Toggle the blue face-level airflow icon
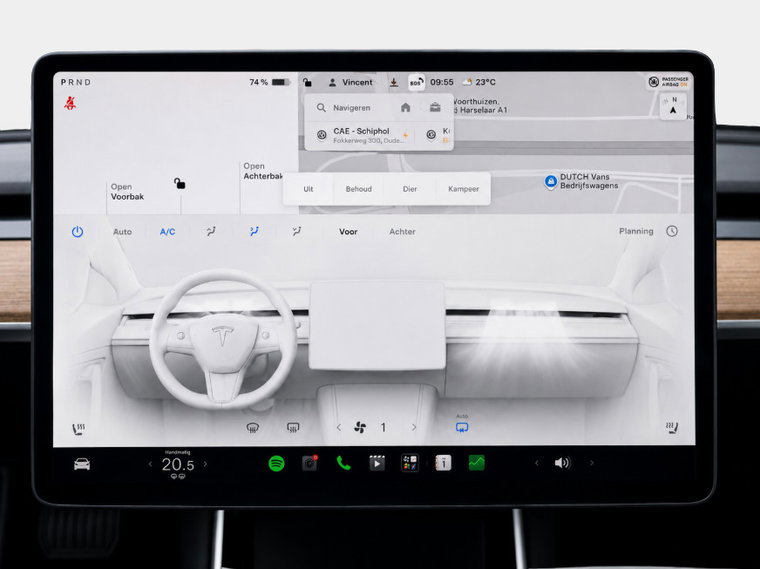The image size is (760, 569). coord(254,232)
